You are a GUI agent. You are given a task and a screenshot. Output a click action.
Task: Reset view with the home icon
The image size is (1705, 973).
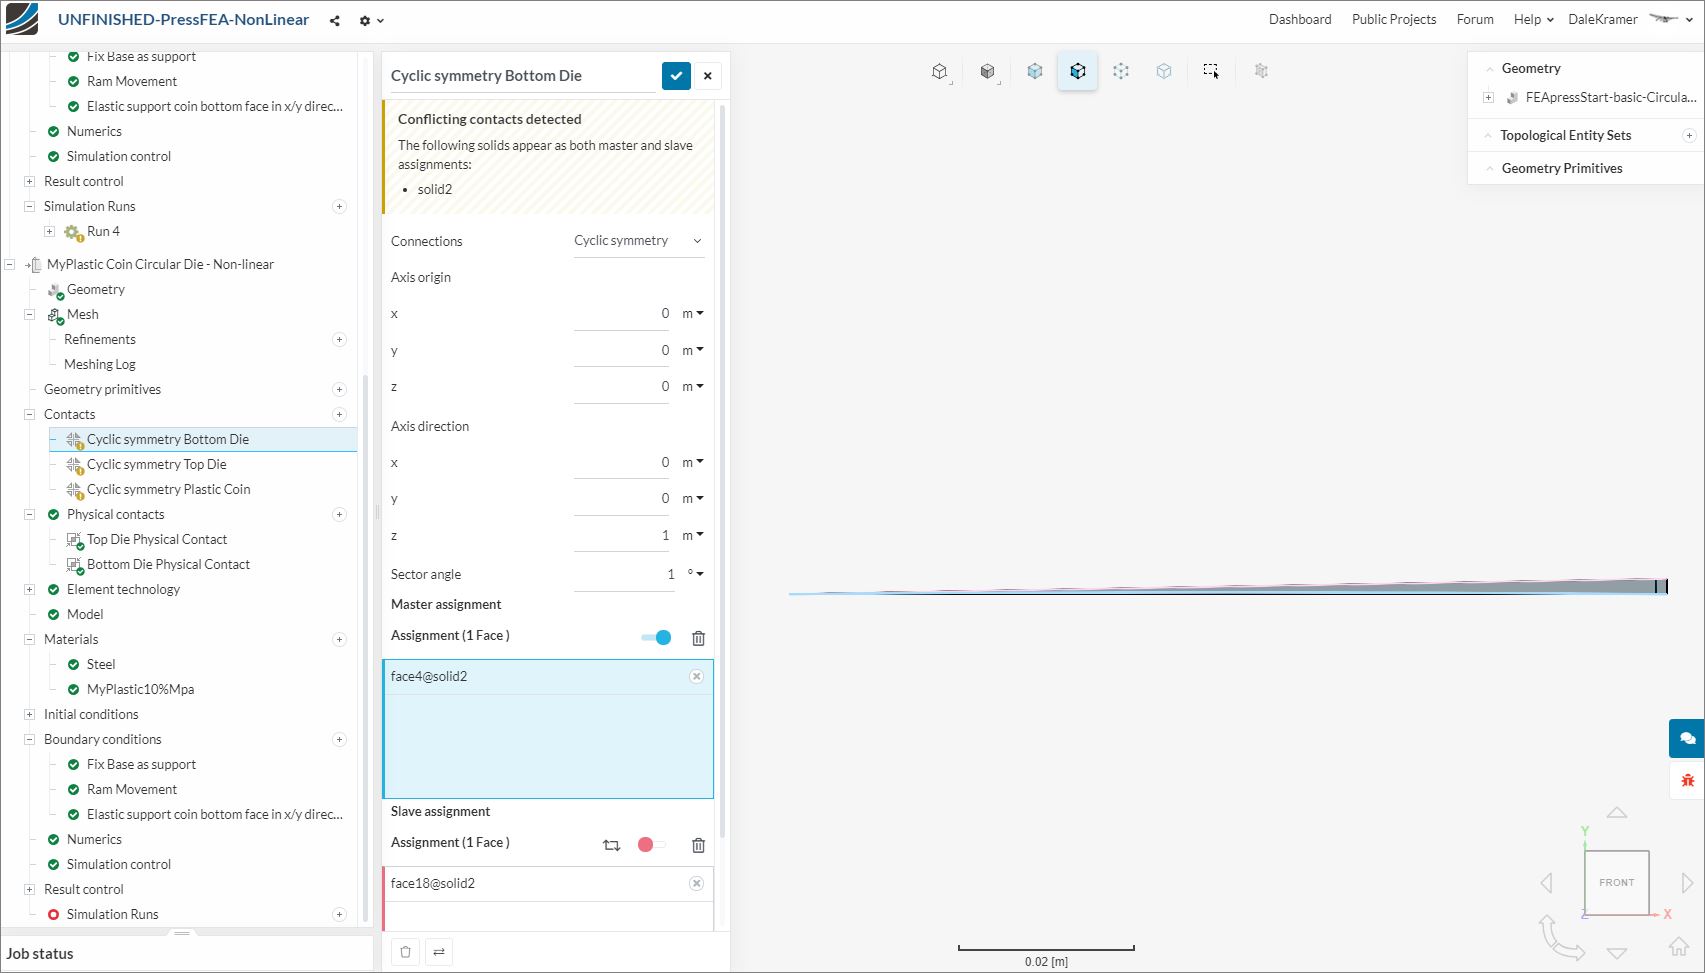[x=1679, y=946]
